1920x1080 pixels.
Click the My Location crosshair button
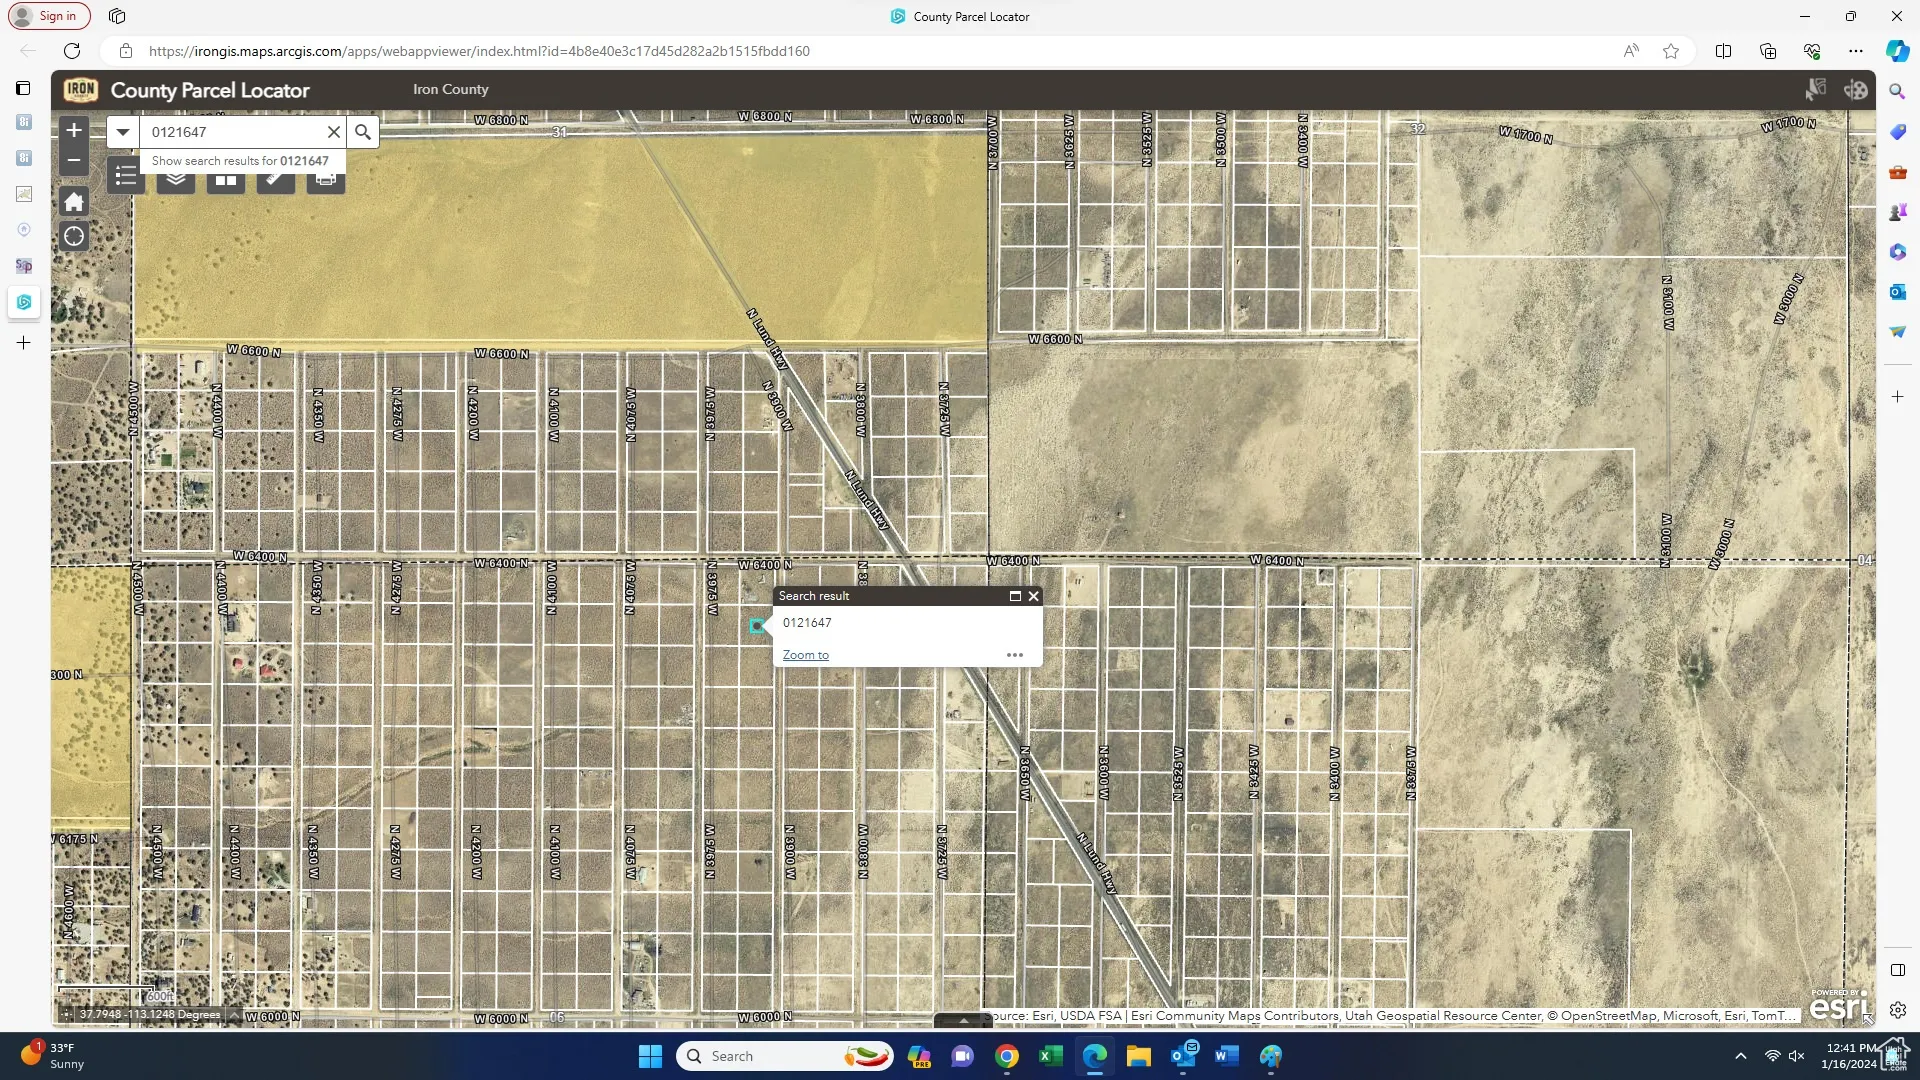74,237
